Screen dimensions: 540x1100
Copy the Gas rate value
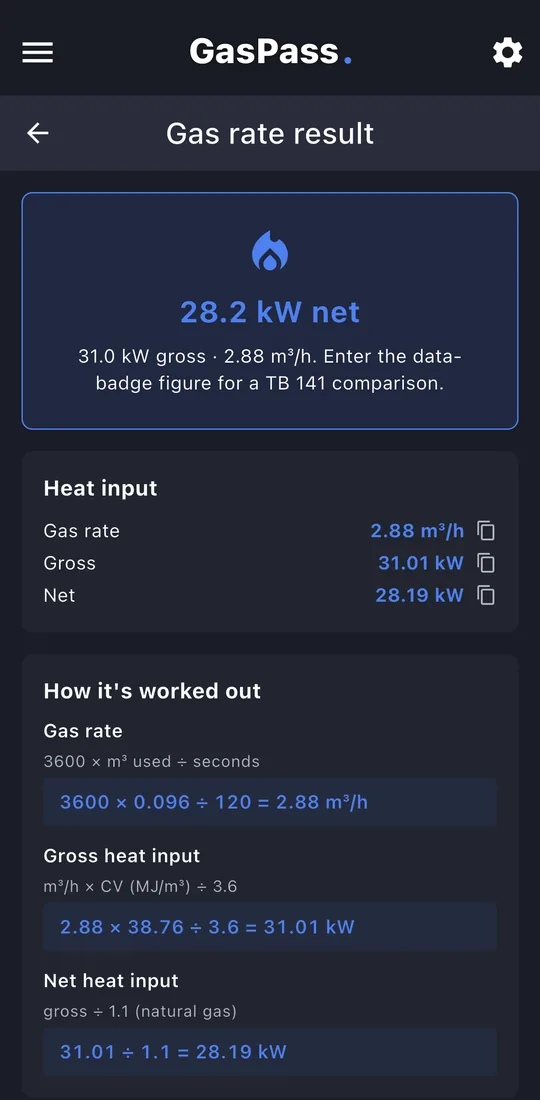tap(486, 530)
